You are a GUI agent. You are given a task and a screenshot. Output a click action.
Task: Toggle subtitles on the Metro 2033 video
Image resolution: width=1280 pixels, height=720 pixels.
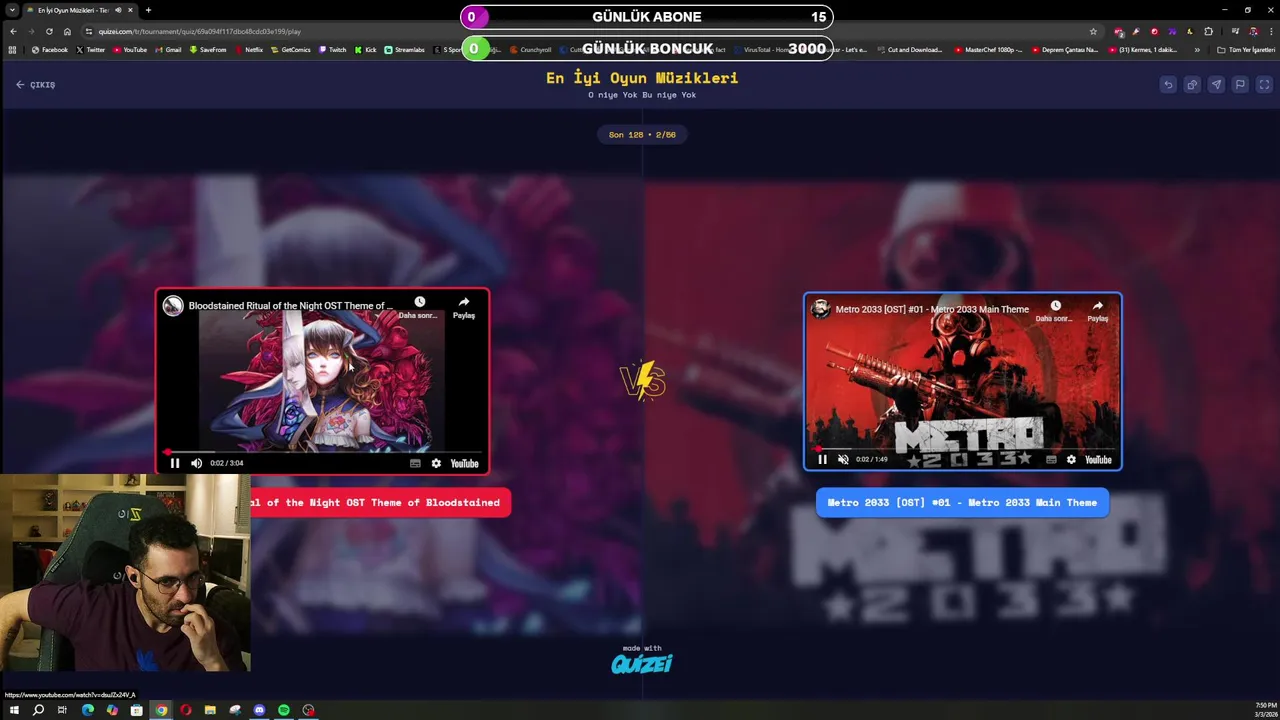tap(1051, 459)
